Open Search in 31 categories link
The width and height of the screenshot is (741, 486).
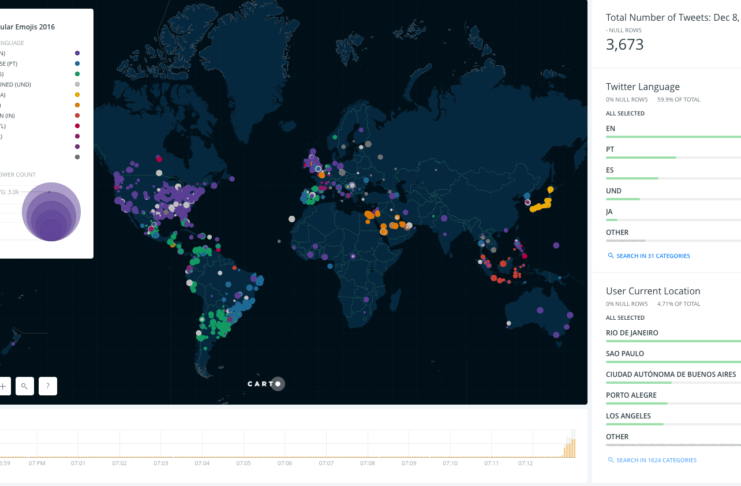pos(653,257)
